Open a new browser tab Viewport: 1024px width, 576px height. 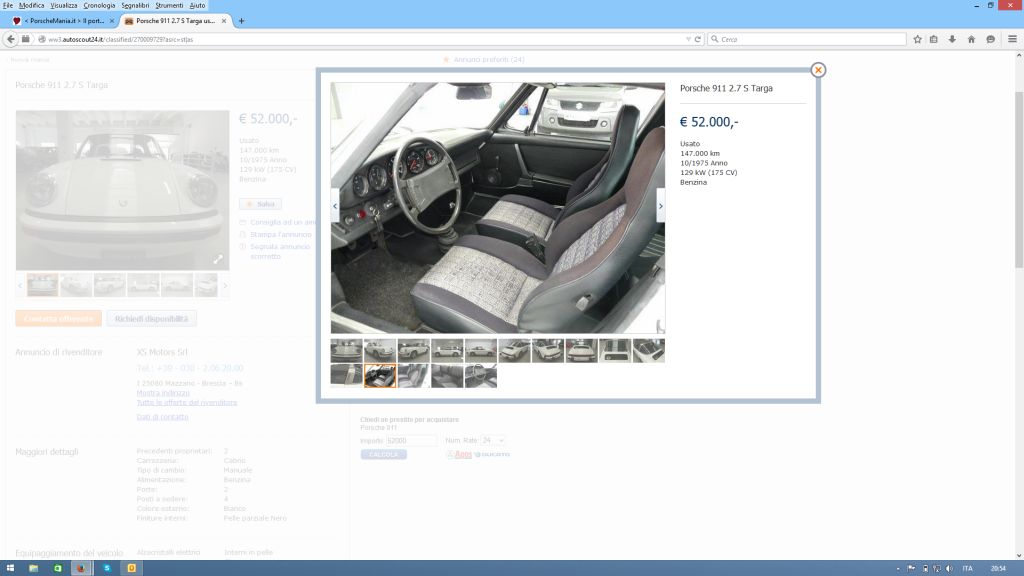point(241,21)
